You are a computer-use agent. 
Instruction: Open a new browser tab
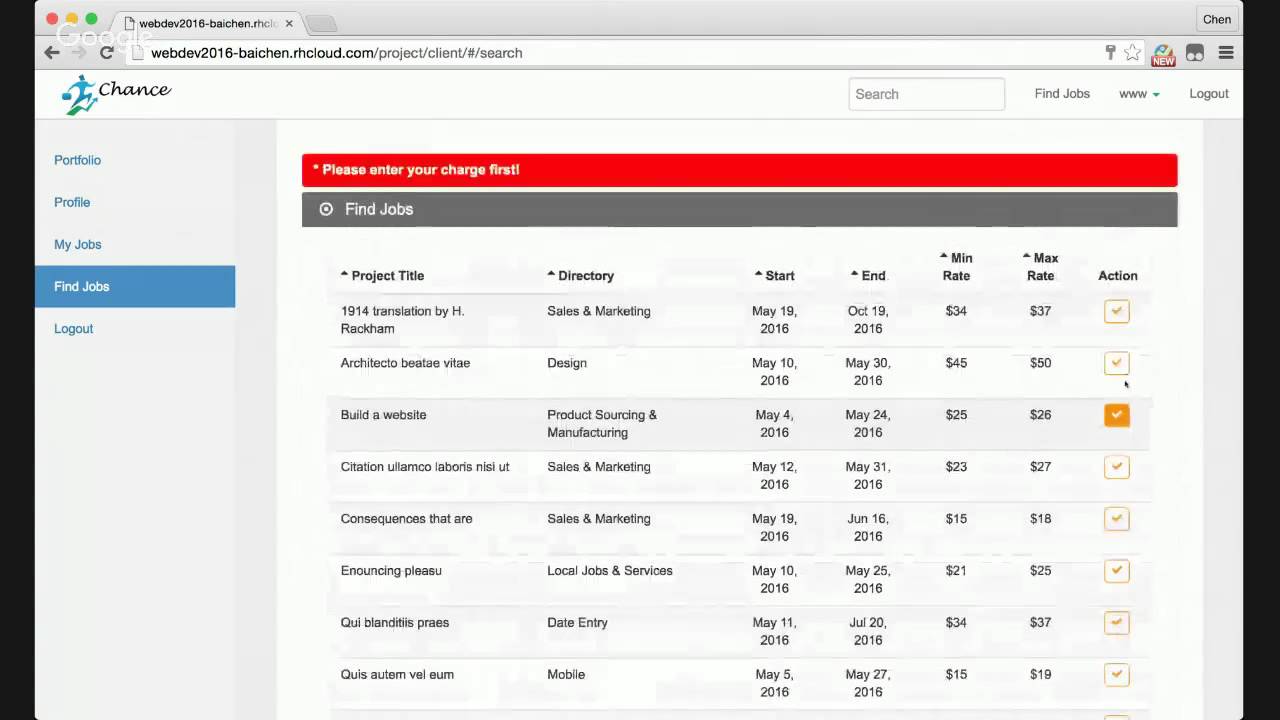tap(321, 23)
